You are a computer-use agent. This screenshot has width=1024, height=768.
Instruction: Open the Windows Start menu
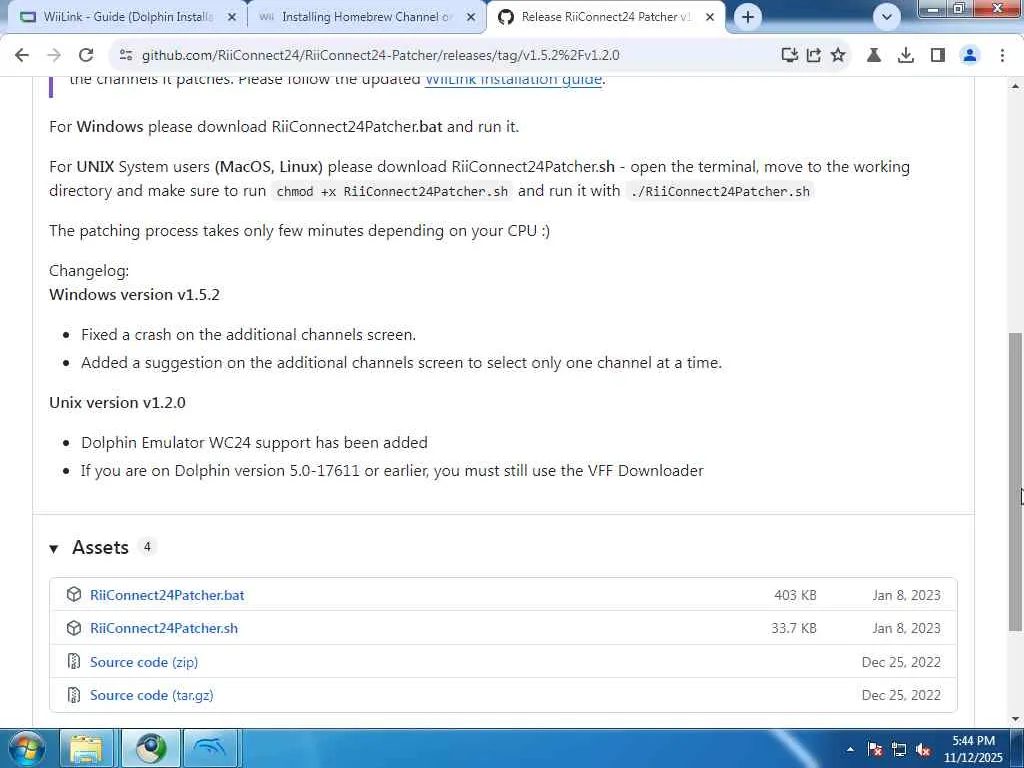pyautogui.click(x=25, y=748)
